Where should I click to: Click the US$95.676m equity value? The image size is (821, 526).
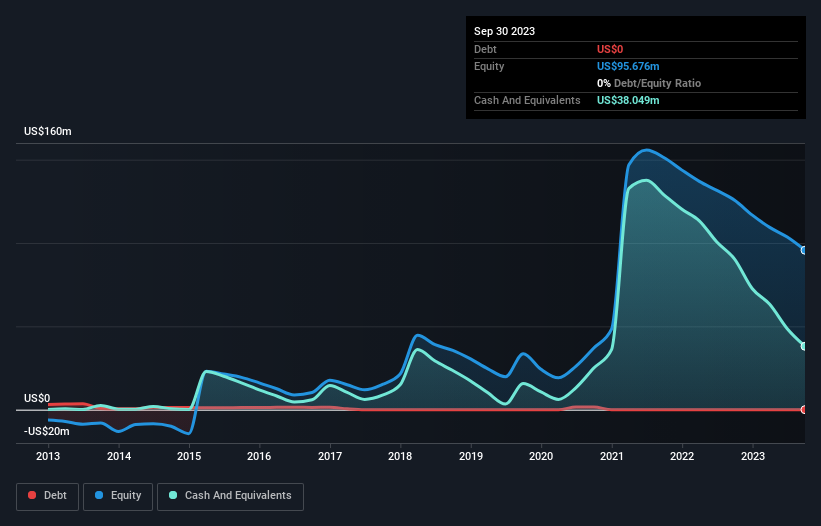pyautogui.click(x=628, y=66)
